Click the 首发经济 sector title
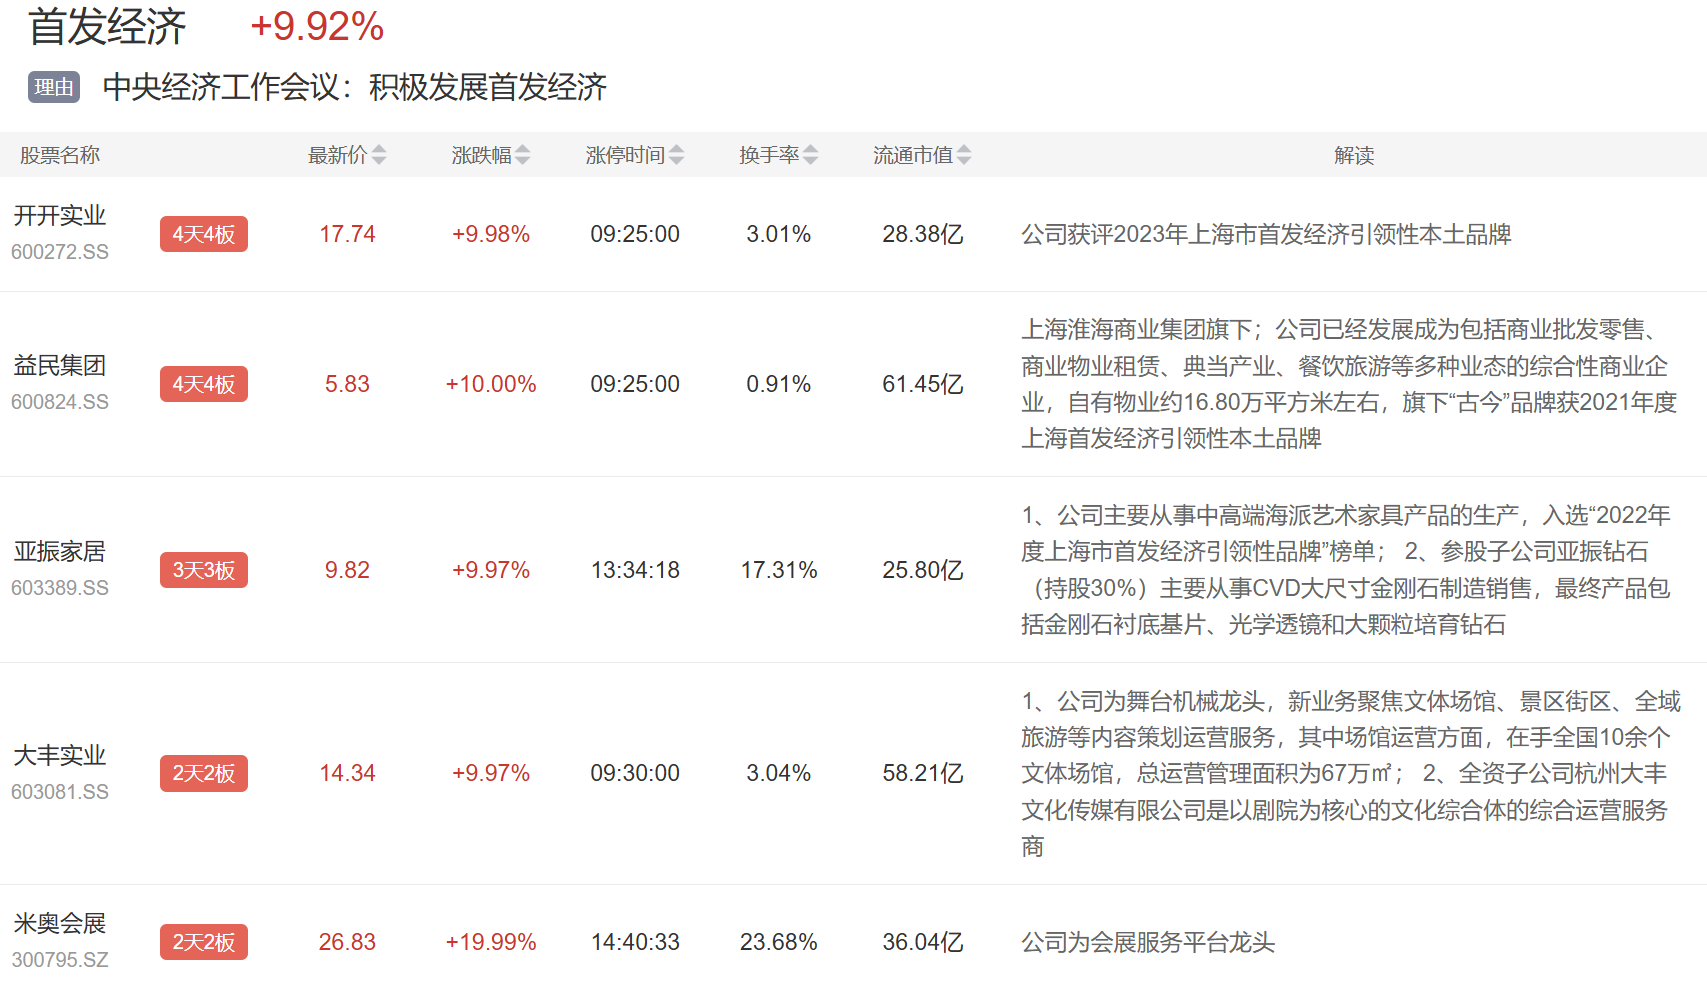Viewport: 1707px width, 996px height. pyautogui.click(x=107, y=27)
